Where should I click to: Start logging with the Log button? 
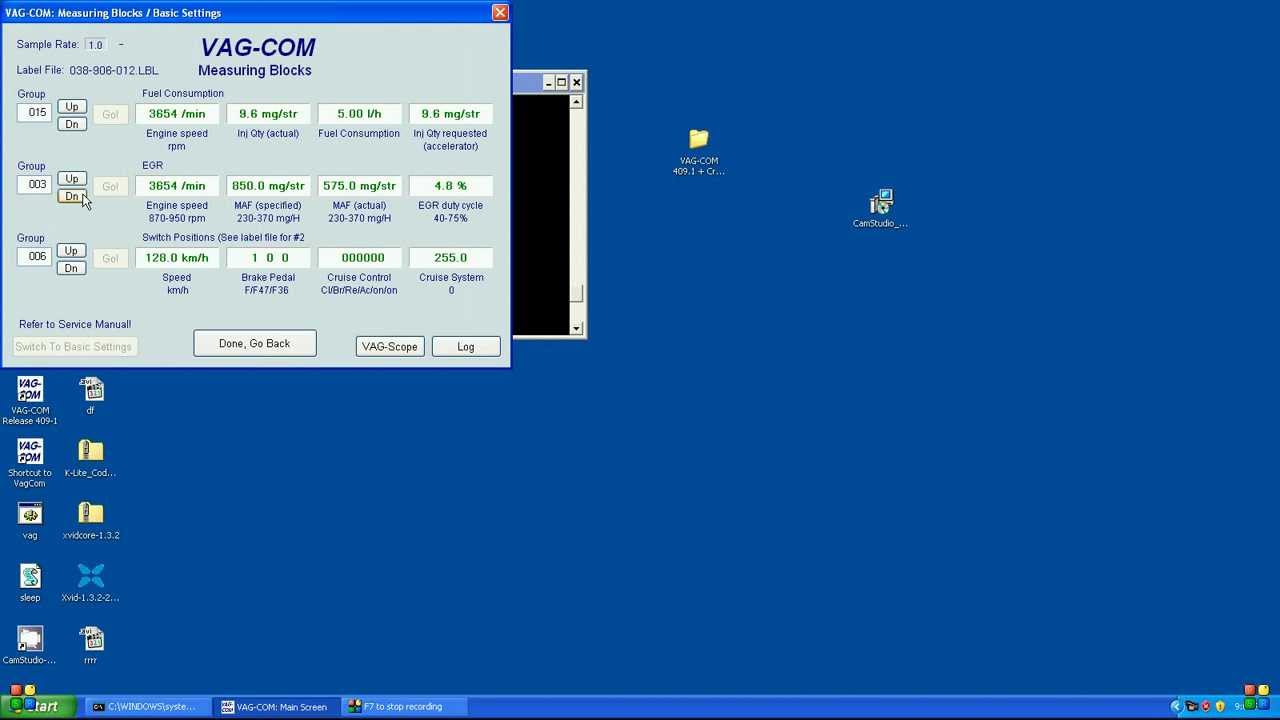point(465,346)
